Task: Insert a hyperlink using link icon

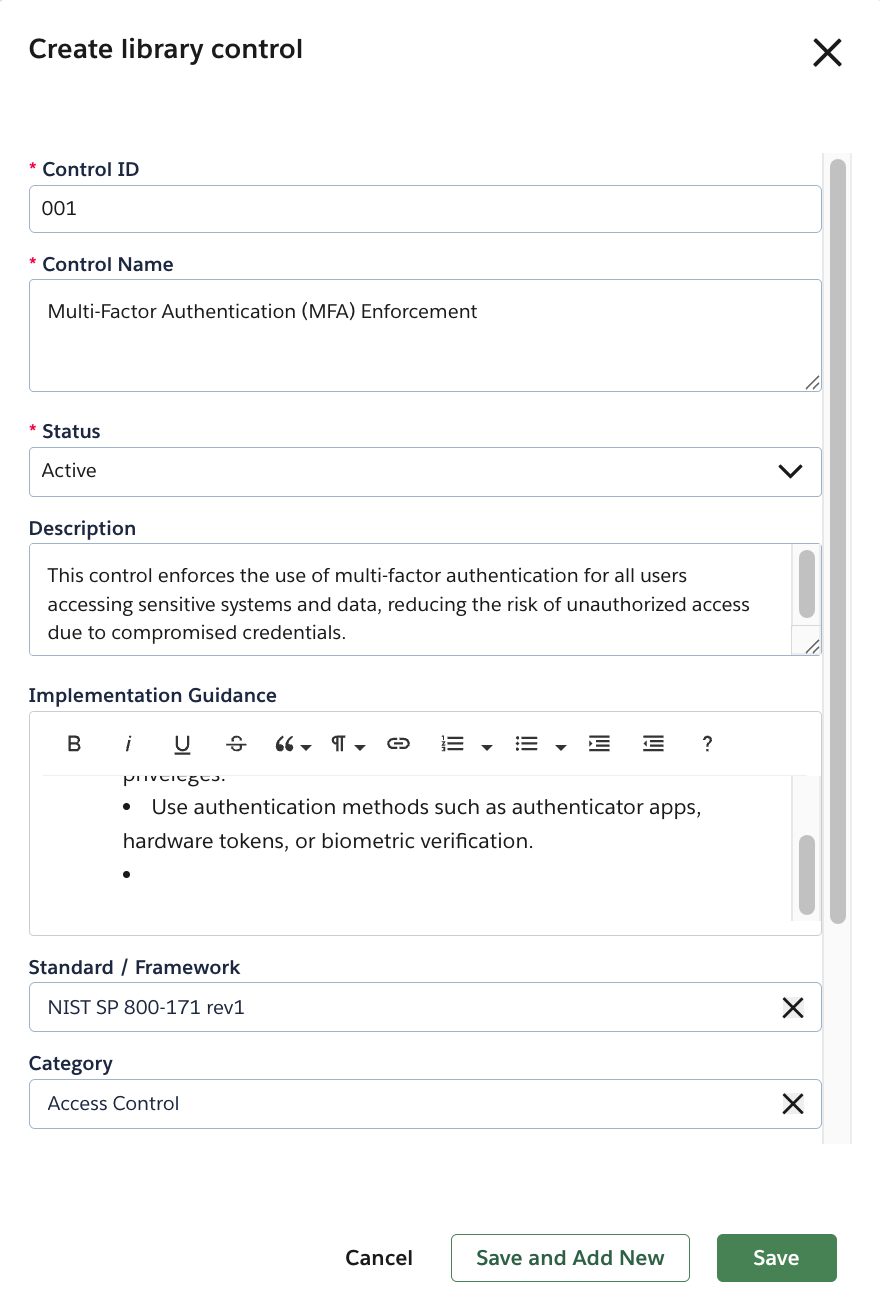Action: 398,744
